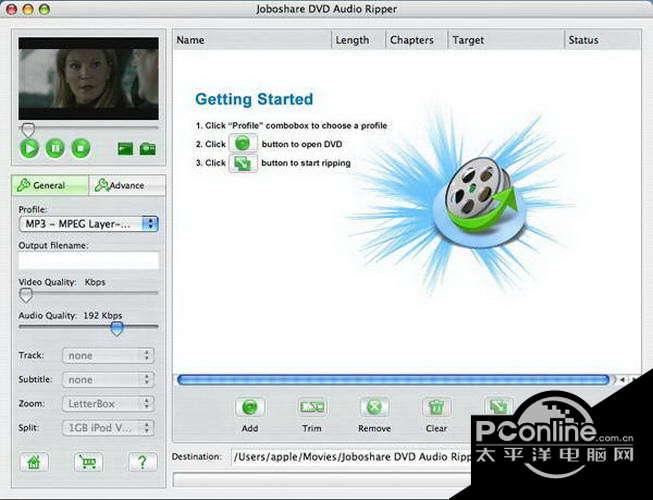The image size is (653, 500).
Task: Move the preview seek slider handle
Action: pyautogui.click(x=28, y=130)
